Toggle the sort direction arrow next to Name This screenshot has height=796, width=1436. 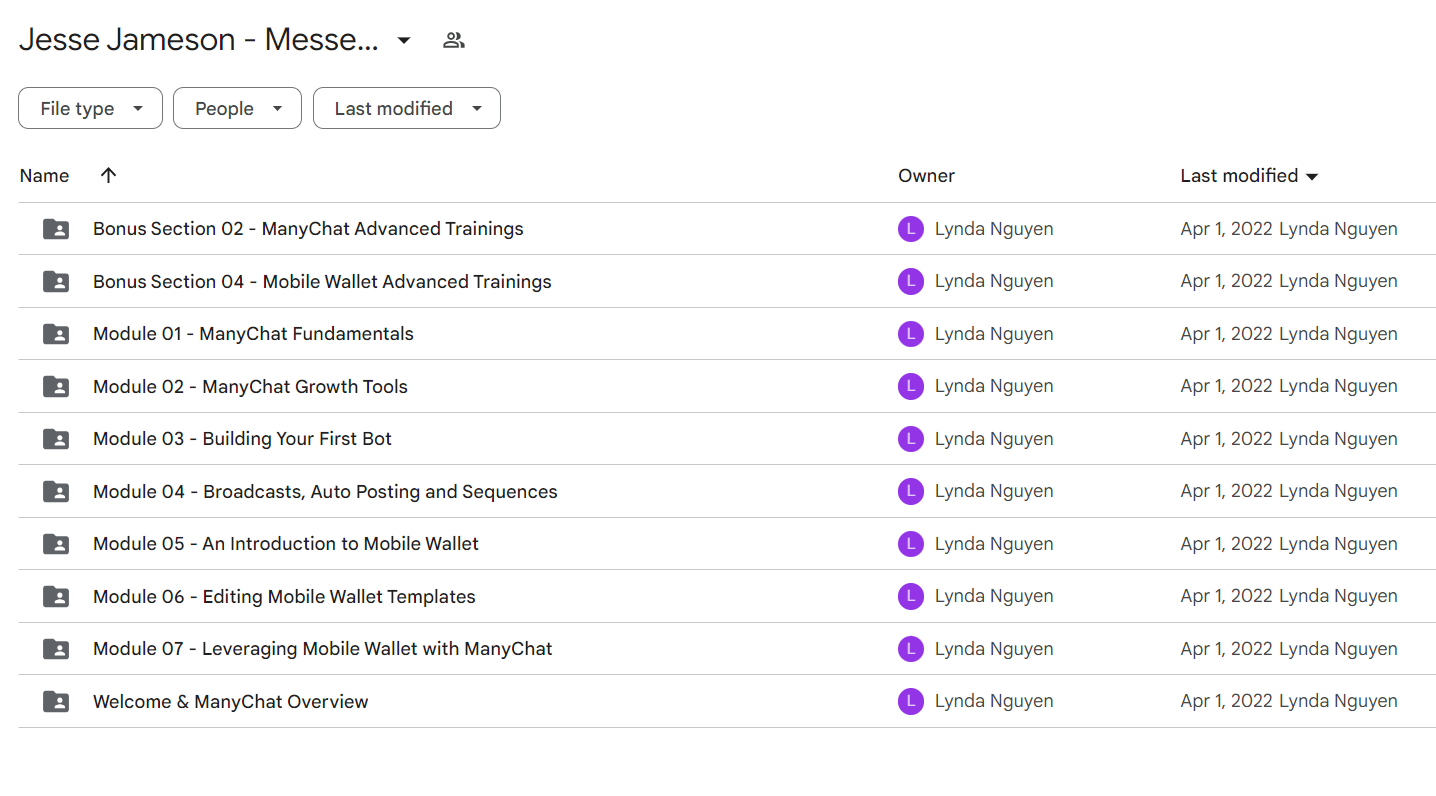[109, 175]
